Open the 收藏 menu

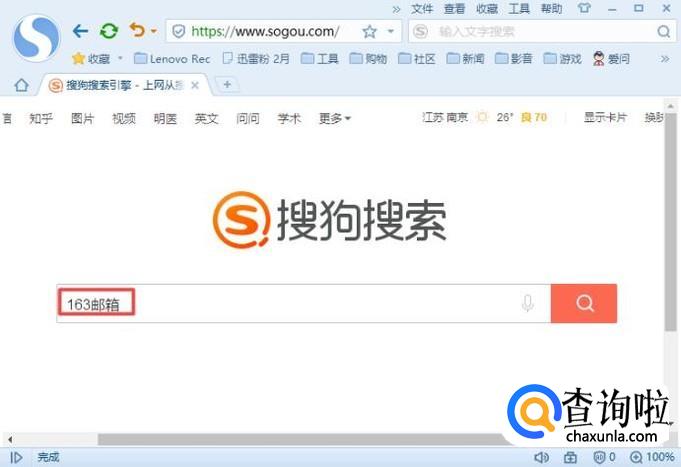tap(487, 9)
